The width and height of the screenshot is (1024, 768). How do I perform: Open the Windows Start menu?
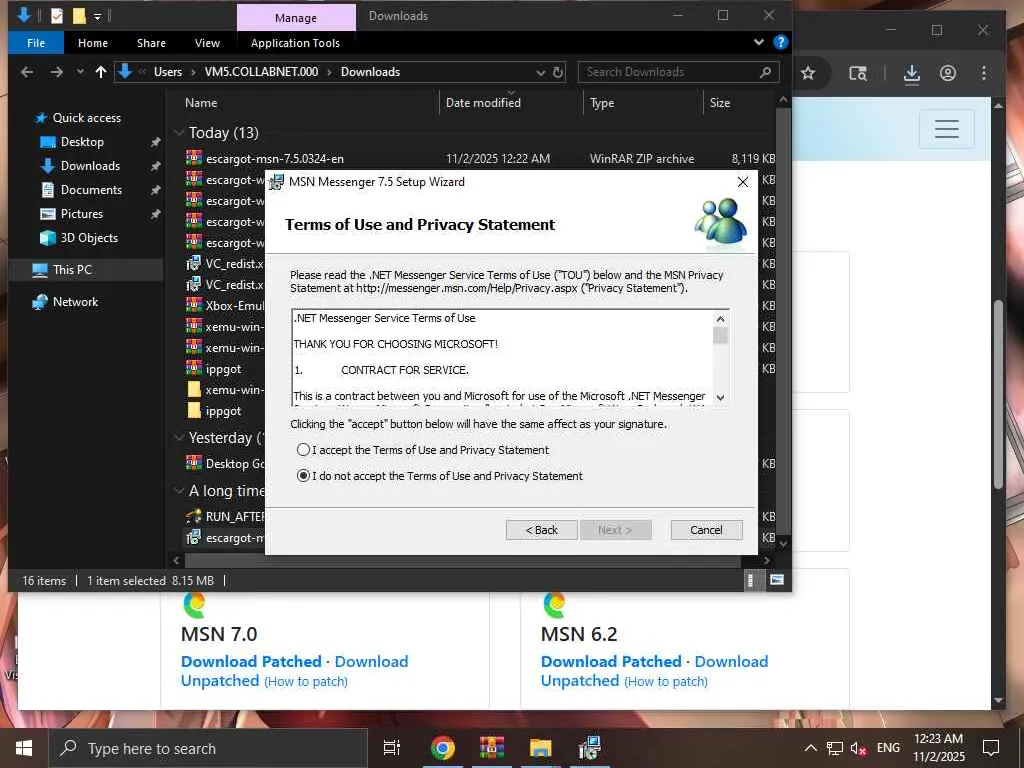tap(24, 748)
